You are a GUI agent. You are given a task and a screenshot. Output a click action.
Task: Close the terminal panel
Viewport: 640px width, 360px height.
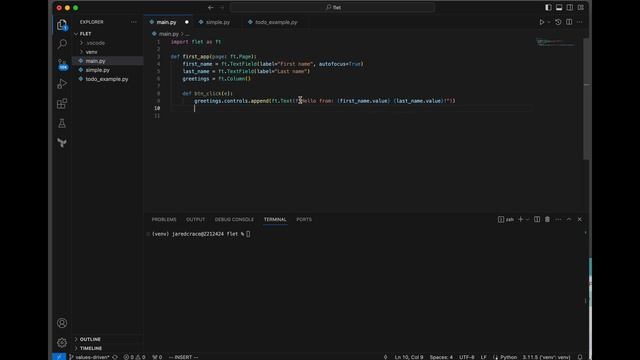pos(580,220)
